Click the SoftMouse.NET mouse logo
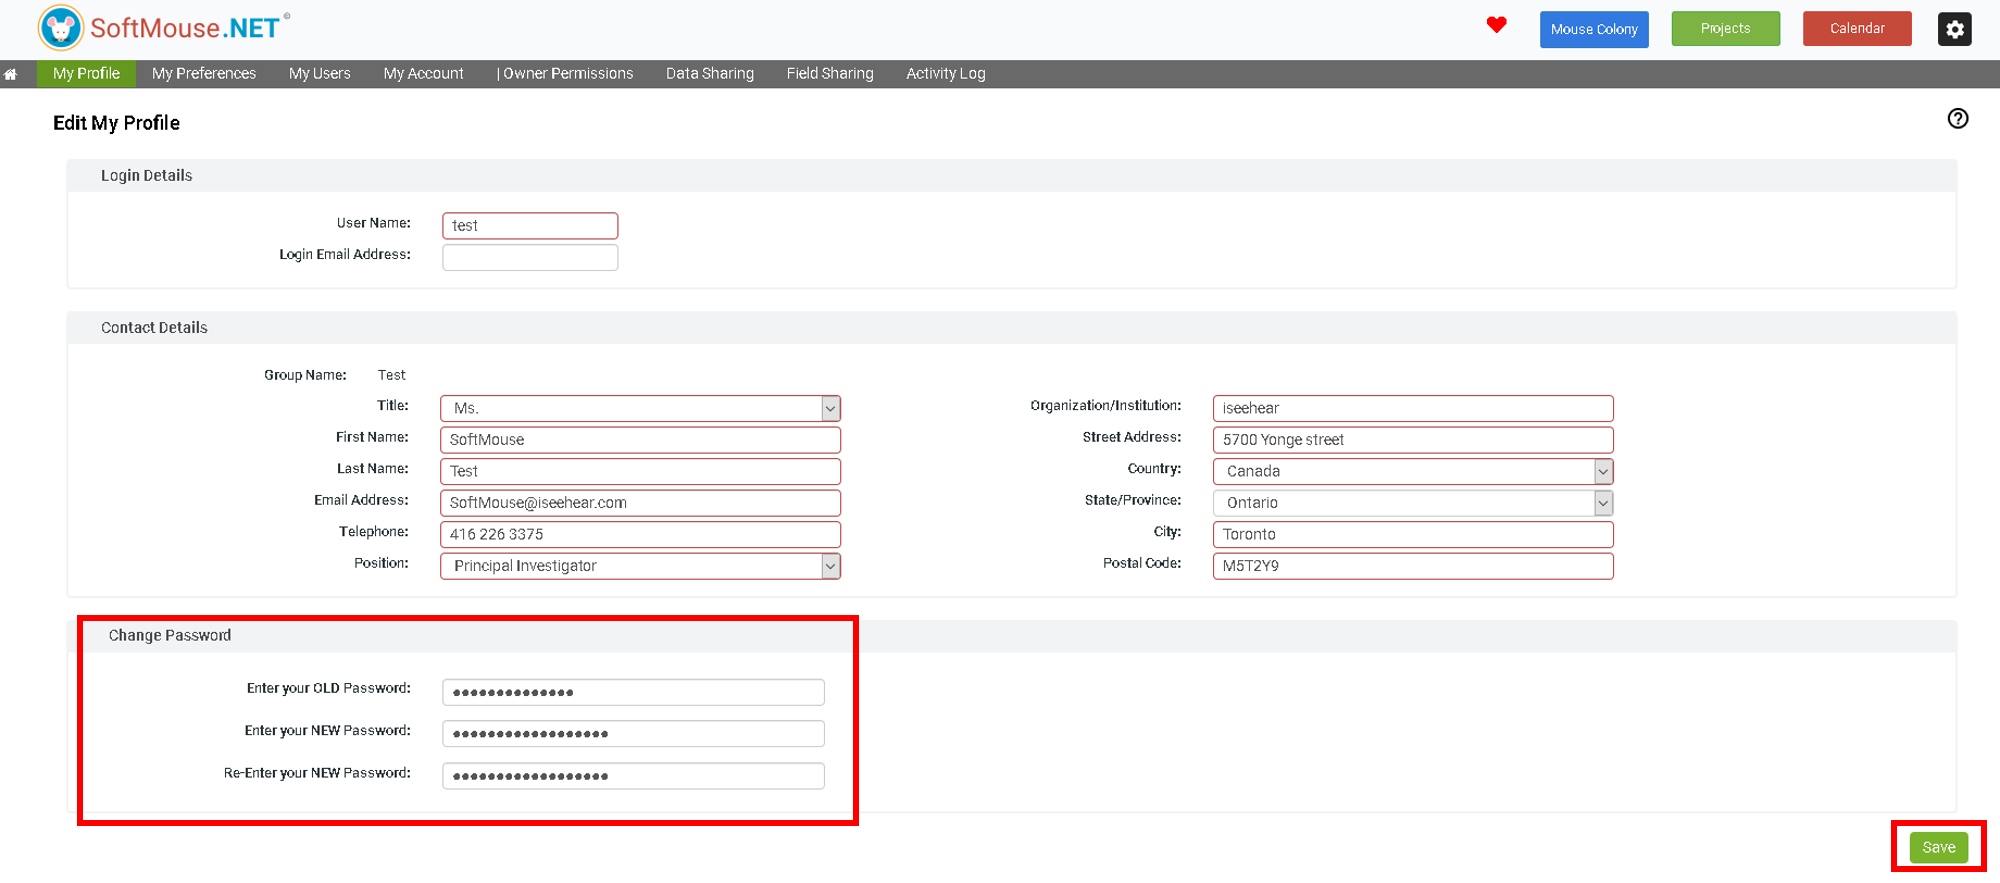This screenshot has width=2000, height=883. [61, 28]
